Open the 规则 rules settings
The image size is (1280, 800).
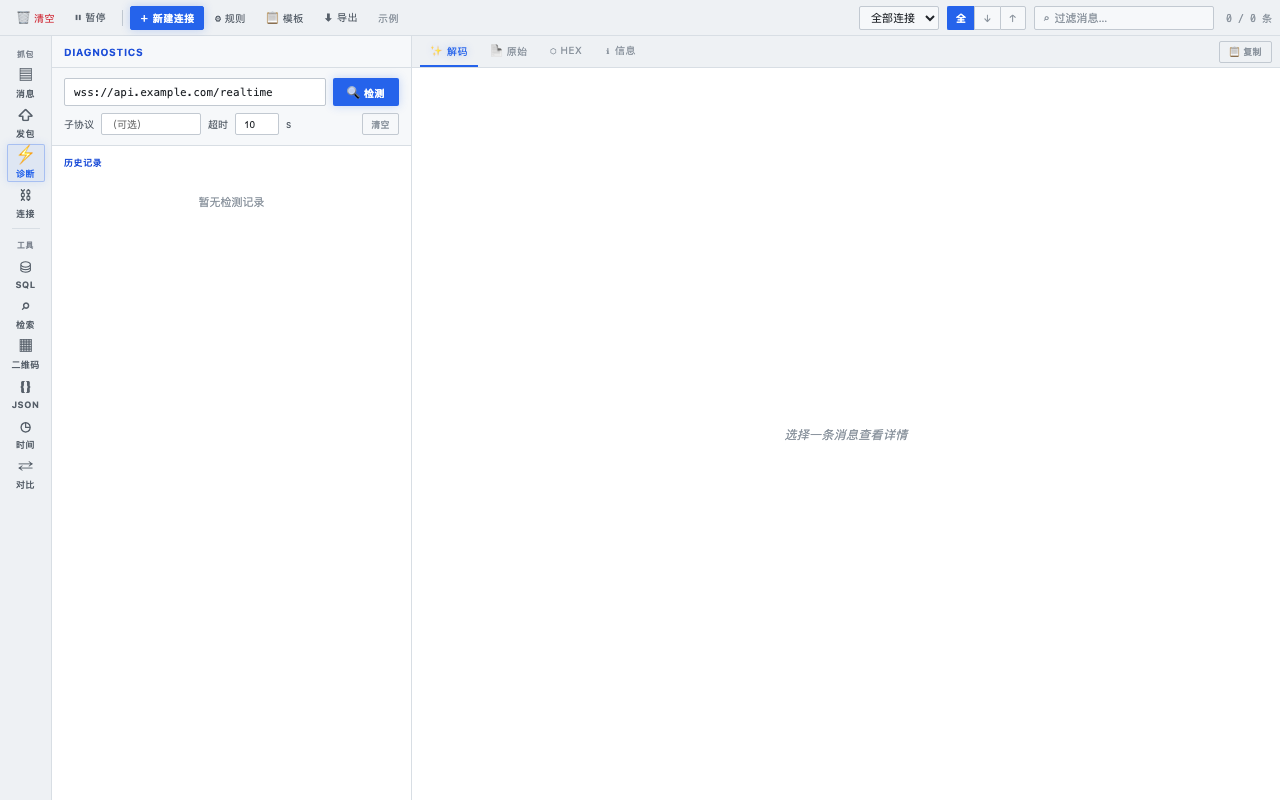230,18
